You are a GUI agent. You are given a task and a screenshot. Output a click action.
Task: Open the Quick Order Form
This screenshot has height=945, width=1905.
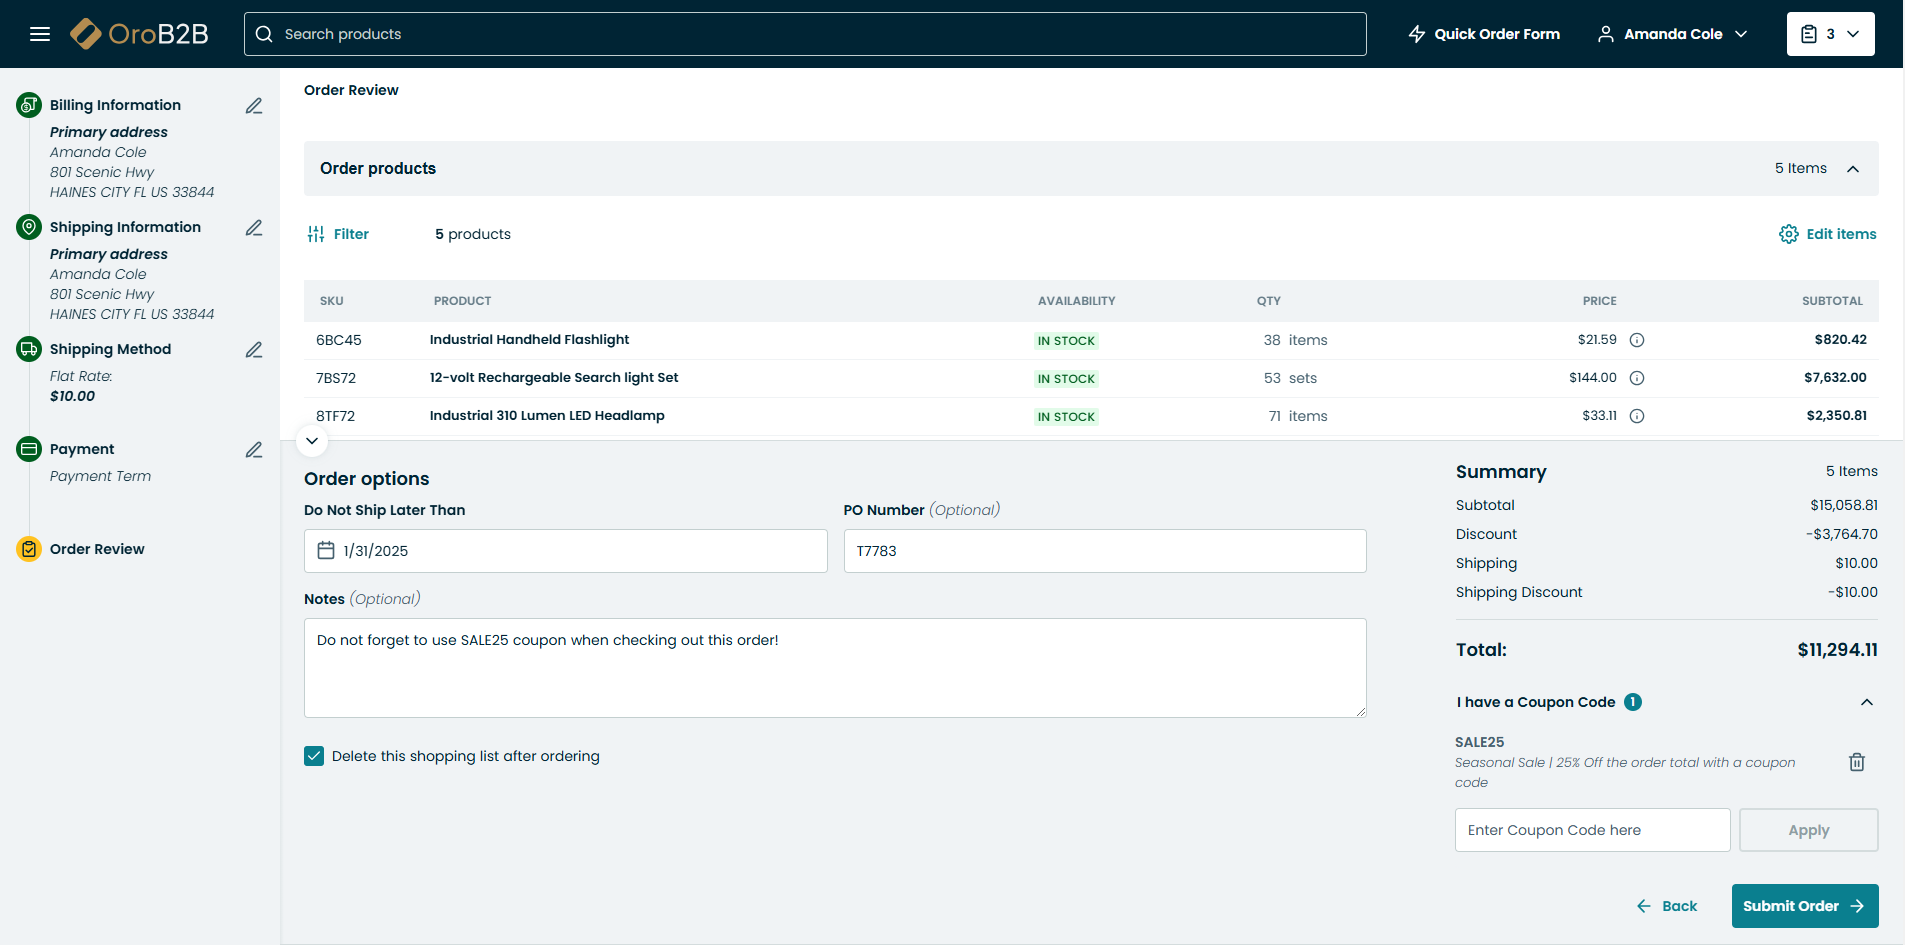click(1484, 34)
